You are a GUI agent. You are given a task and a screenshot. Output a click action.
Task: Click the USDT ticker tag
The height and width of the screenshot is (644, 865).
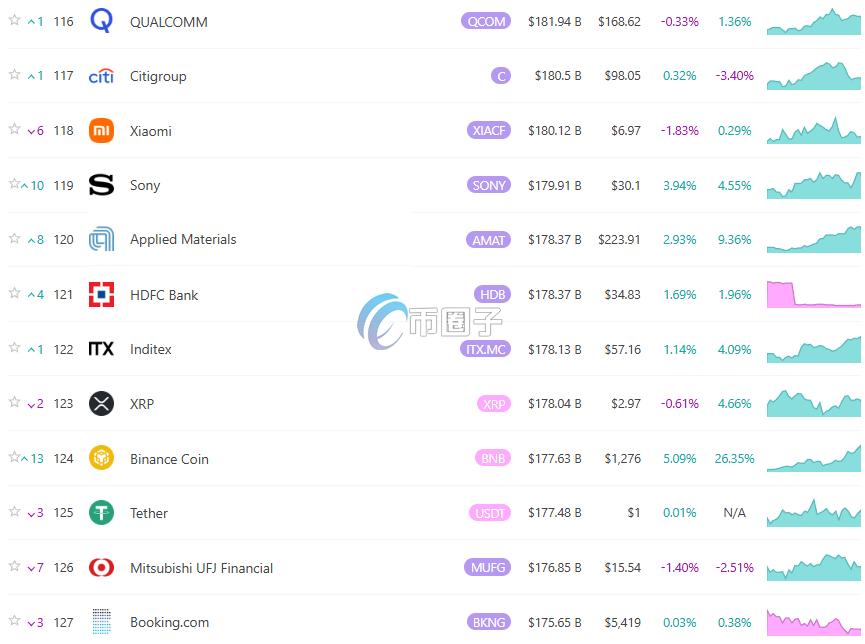[x=489, y=513]
